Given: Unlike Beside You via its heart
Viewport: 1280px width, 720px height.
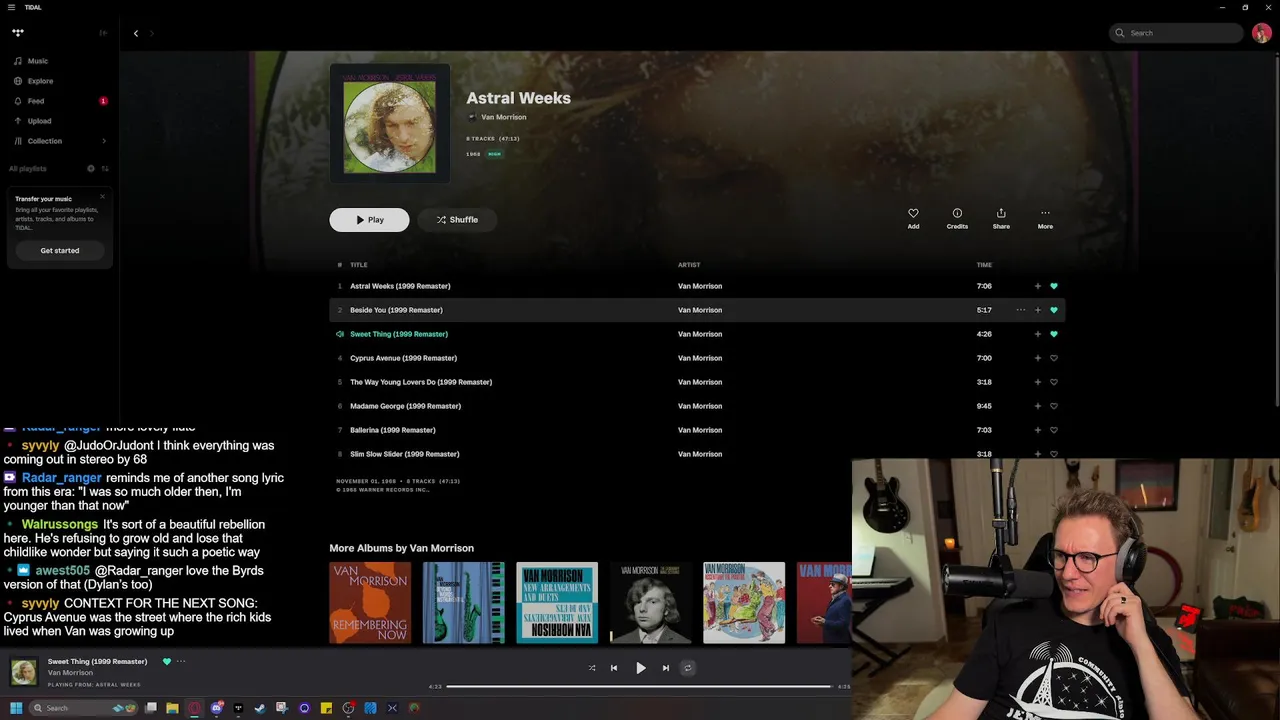Looking at the screenshot, I should [x=1053, y=310].
